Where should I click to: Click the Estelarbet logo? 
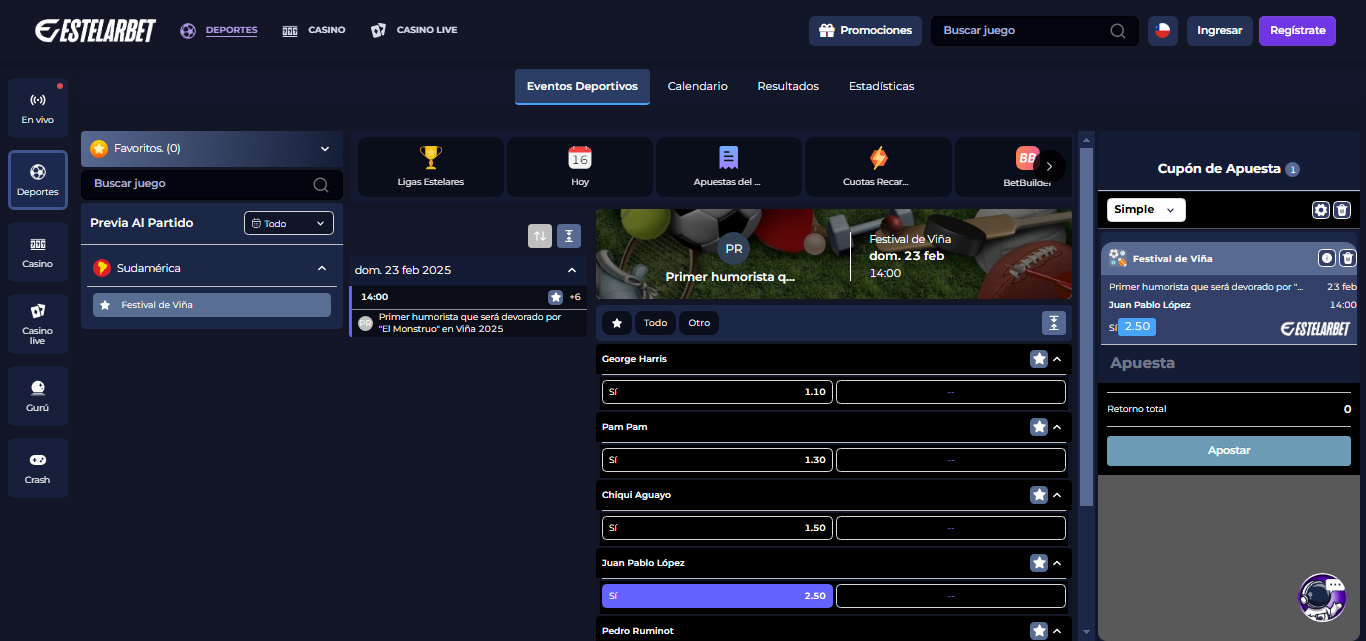pos(95,31)
